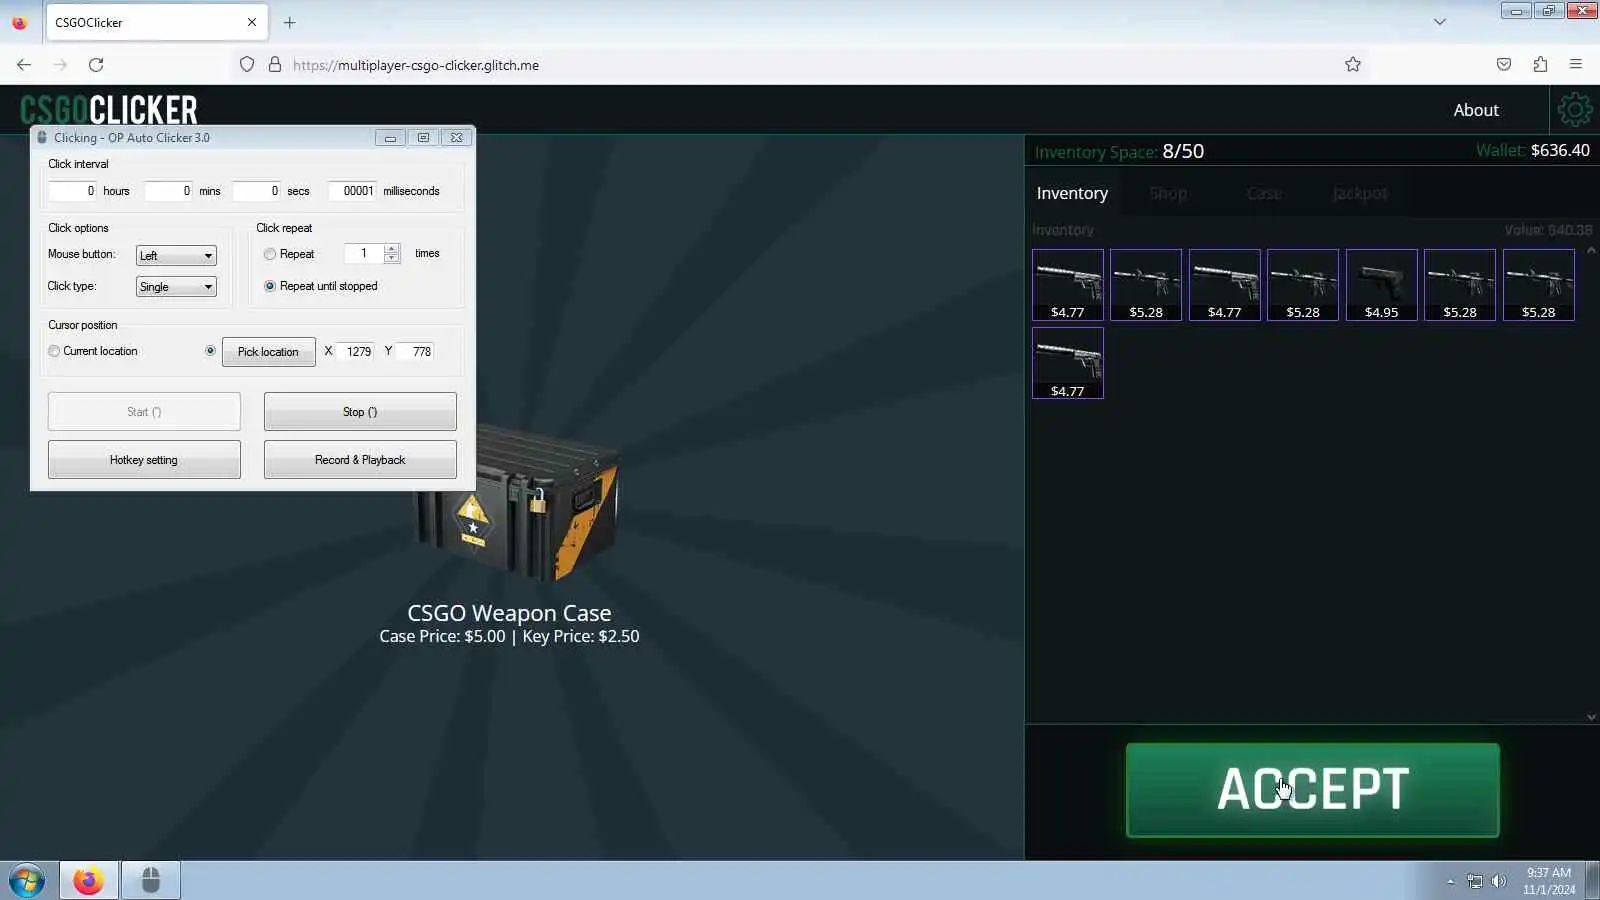Open the Firefox extensions menu
Viewport: 1600px width, 900px height.
click(1540, 65)
